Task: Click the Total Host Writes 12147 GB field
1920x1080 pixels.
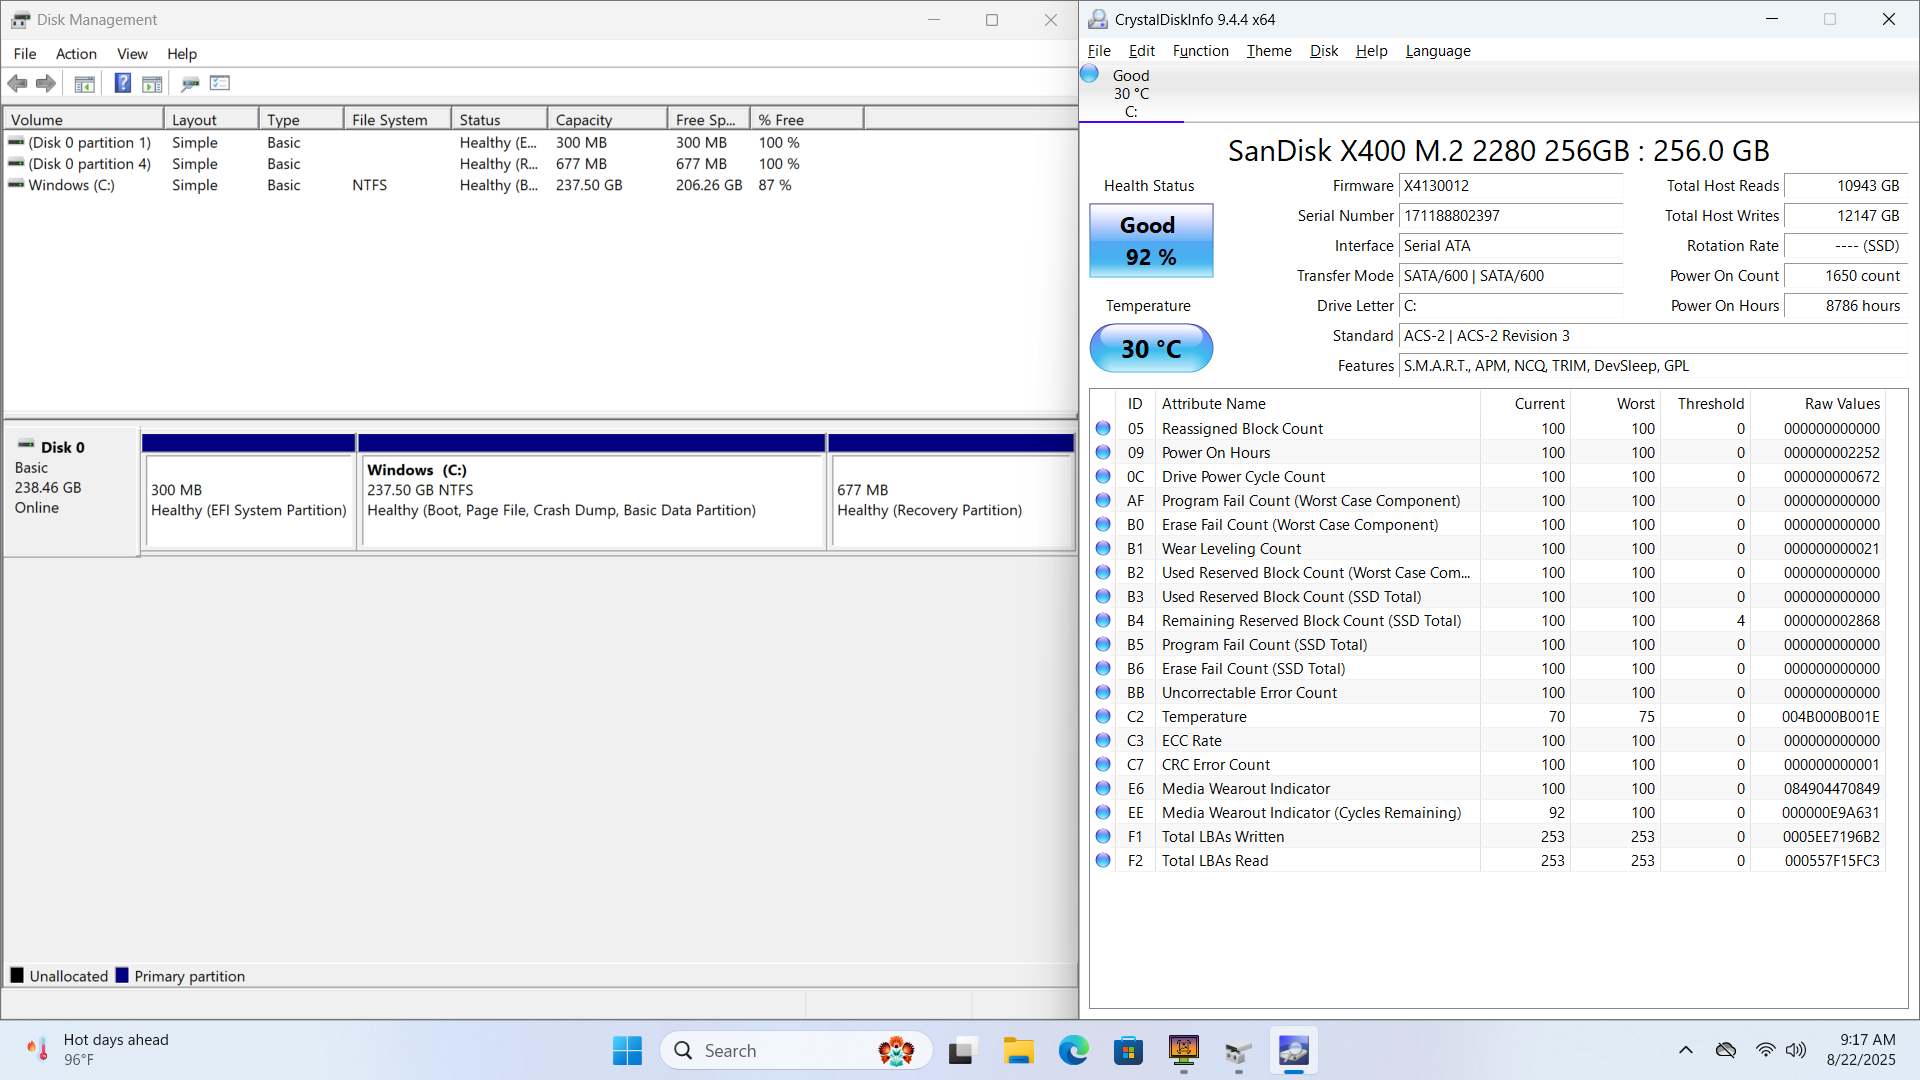Action: pyautogui.click(x=1845, y=216)
